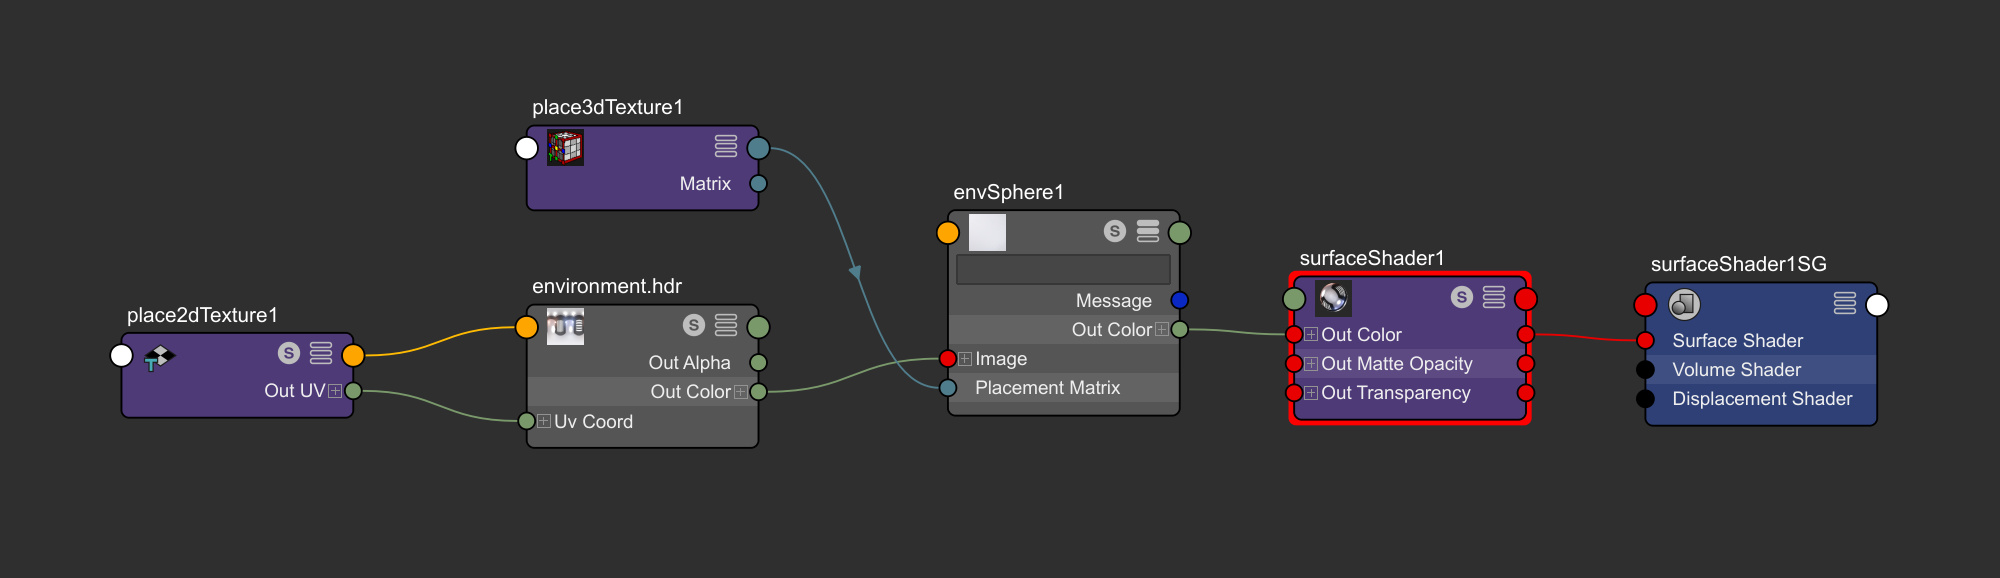Click the environment.hdr image thumbnail
The height and width of the screenshot is (578, 2000).
[566, 327]
